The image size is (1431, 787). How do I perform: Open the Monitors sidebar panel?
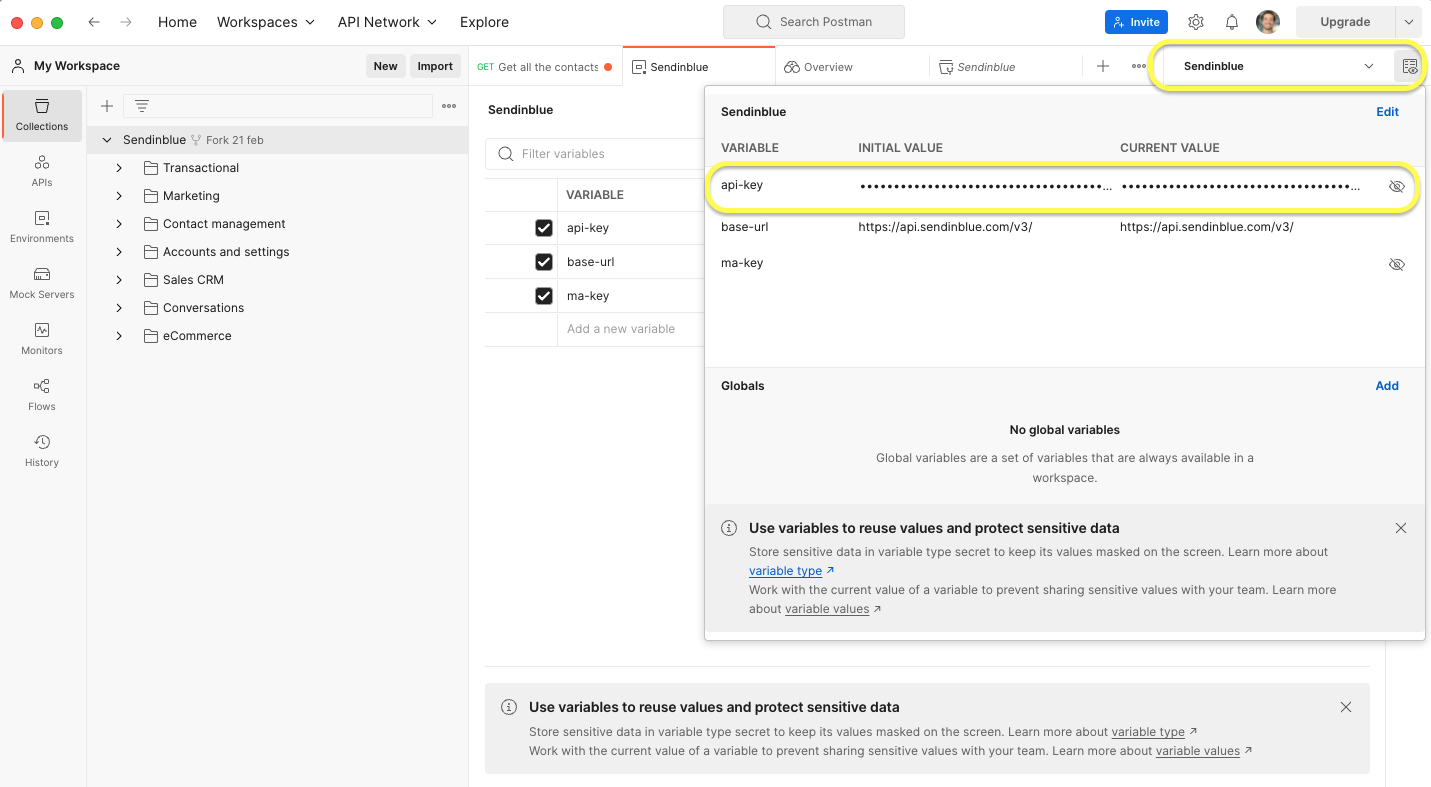point(42,339)
